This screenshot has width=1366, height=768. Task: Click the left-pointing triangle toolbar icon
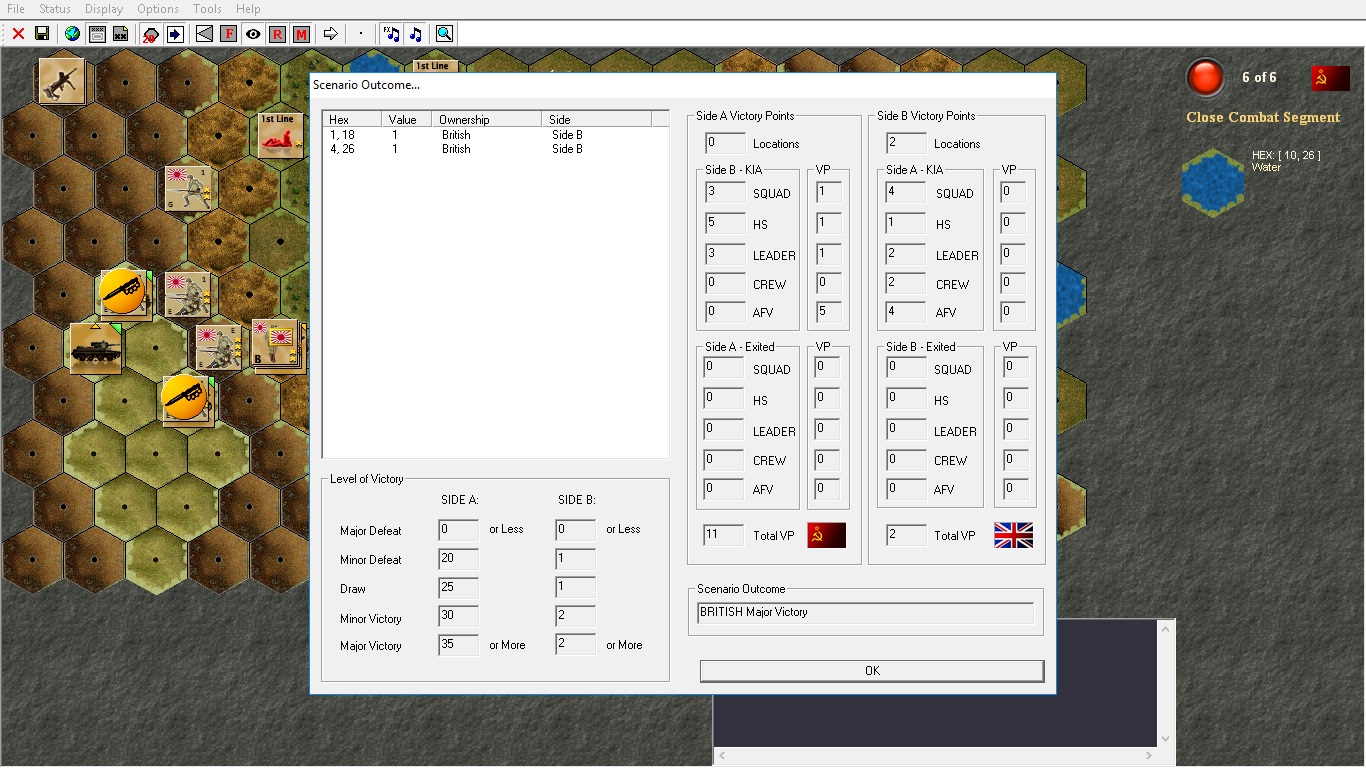click(204, 34)
